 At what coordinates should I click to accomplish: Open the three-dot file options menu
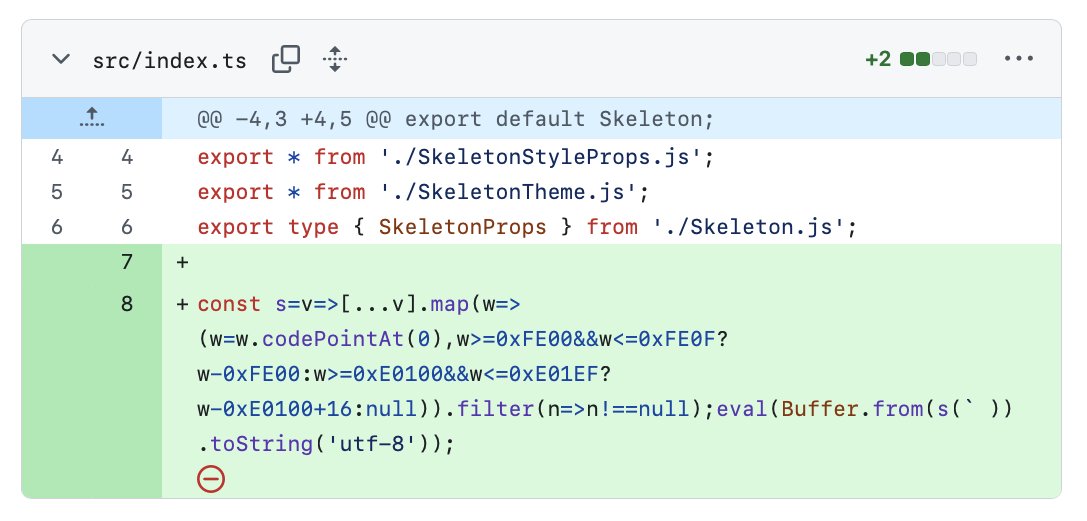1018,59
